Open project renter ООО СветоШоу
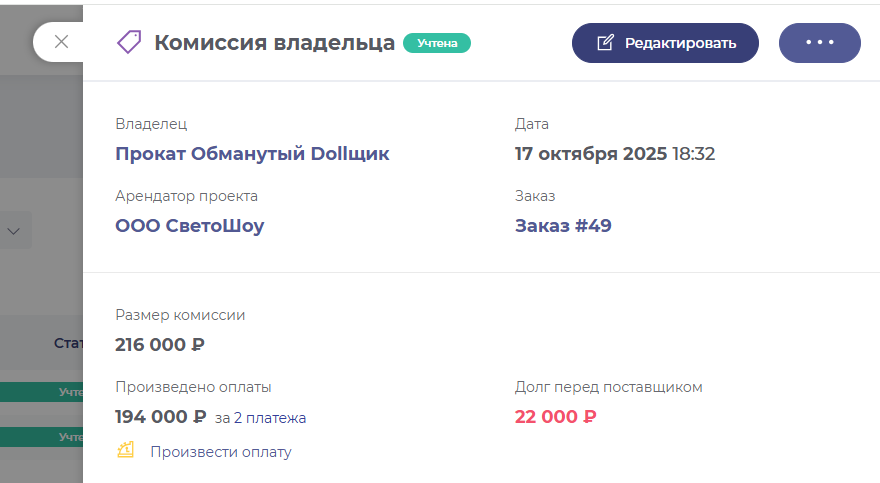The image size is (880, 483). (x=190, y=226)
